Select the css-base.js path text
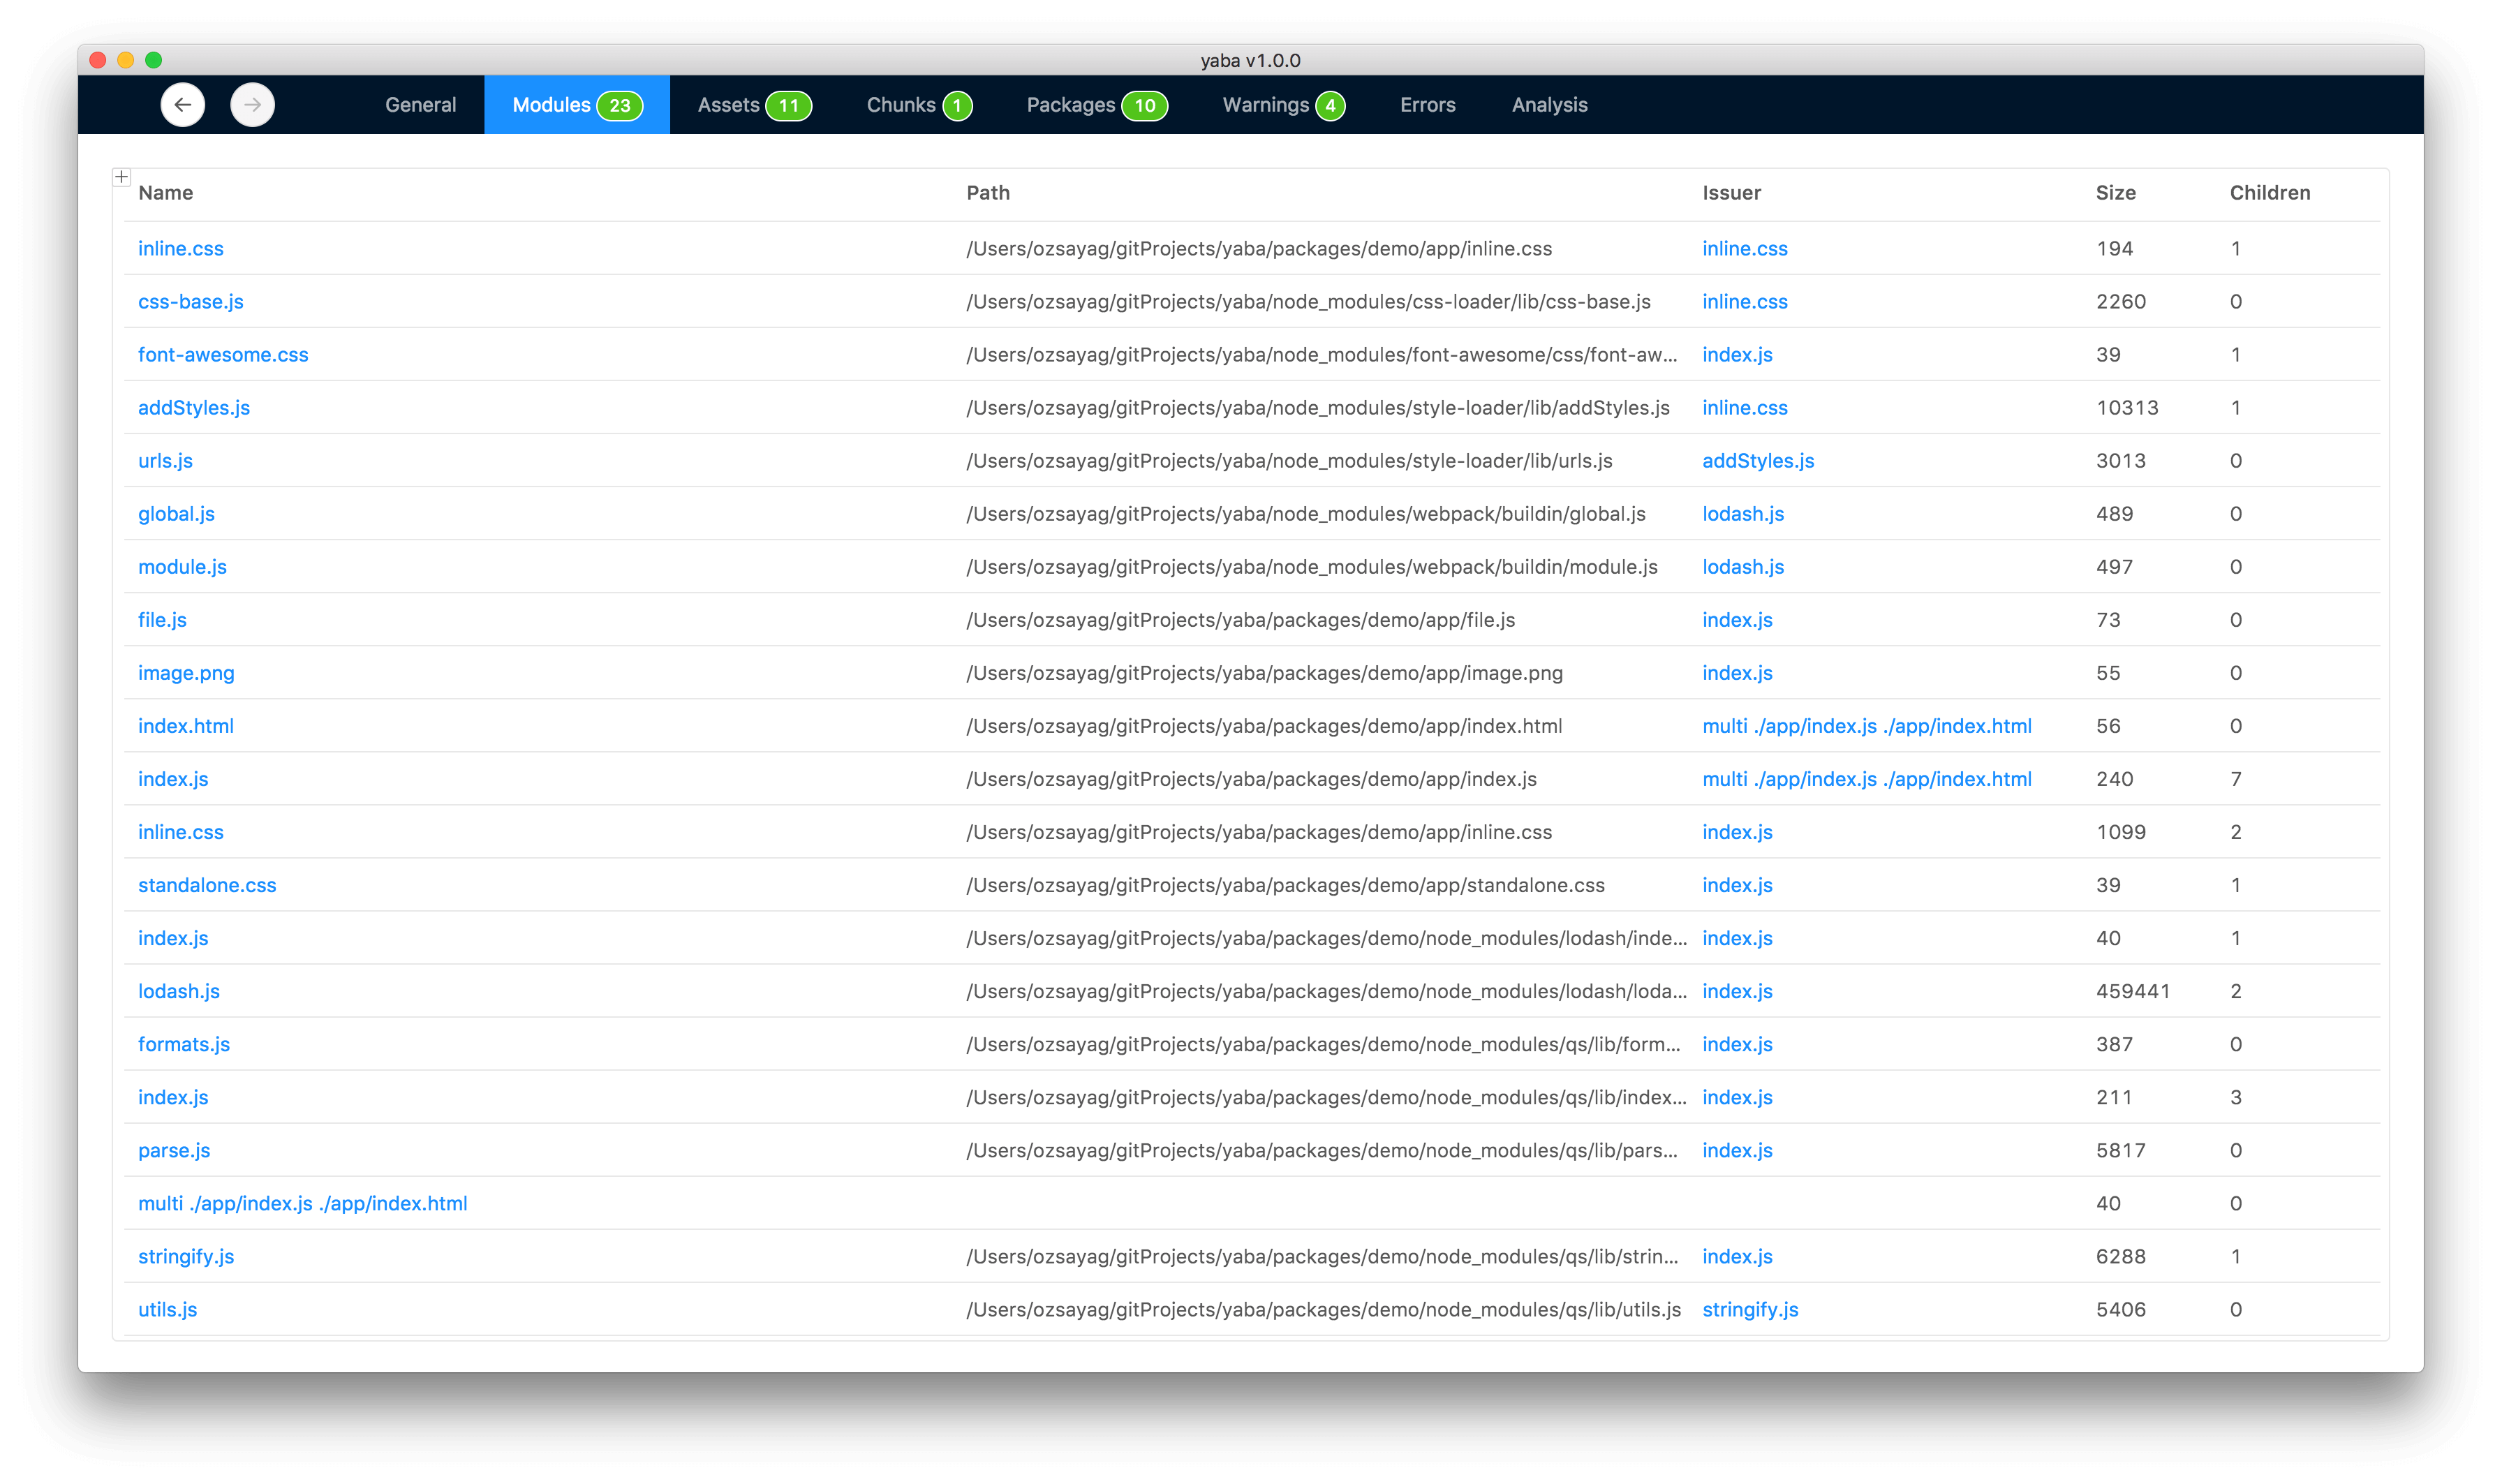The width and height of the screenshot is (2502, 1484). point(1308,302)
